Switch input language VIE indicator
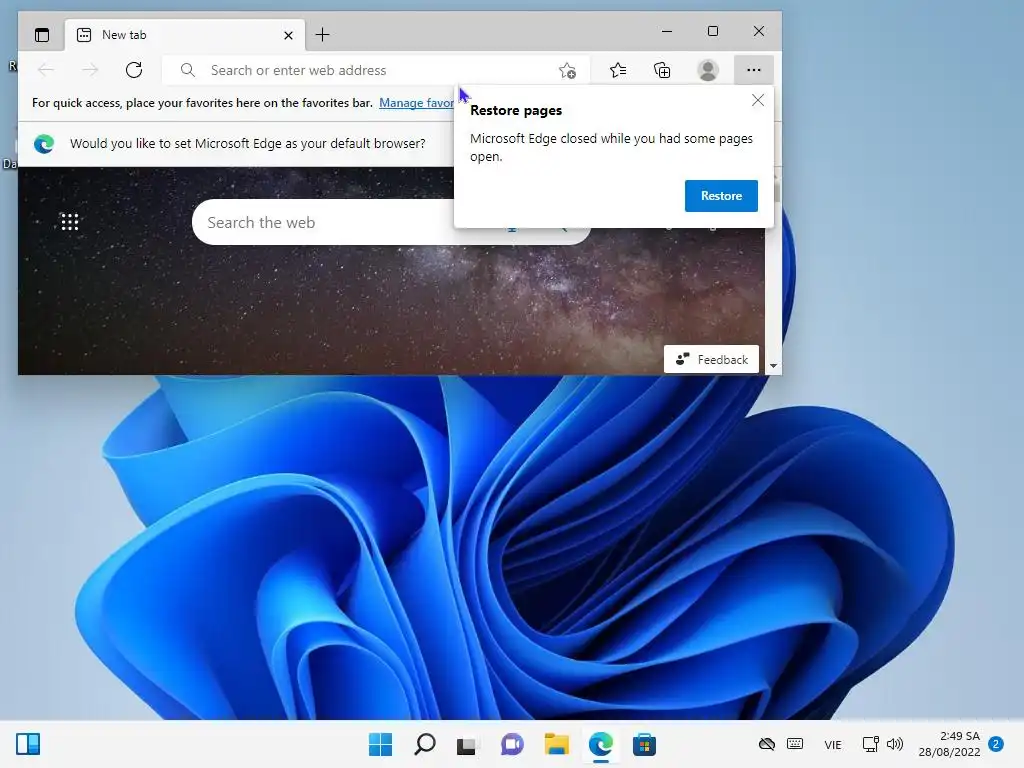The height and width of the screenshot is (768, 1024). pyautogui.click(x=833, y=744)
